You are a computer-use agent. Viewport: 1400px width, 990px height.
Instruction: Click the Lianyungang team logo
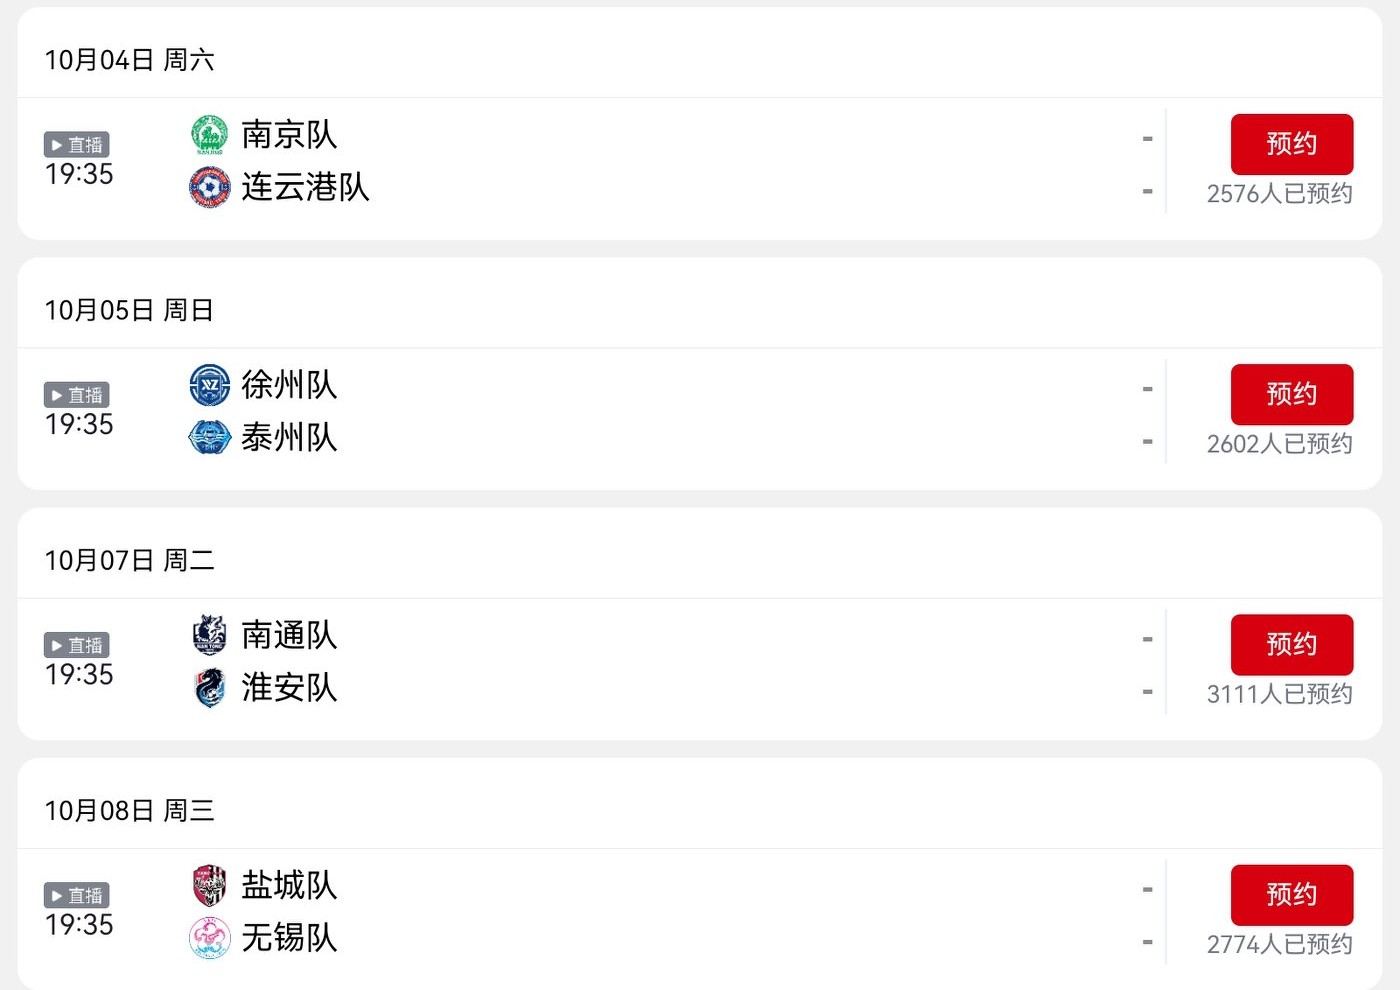click(209, 187)
